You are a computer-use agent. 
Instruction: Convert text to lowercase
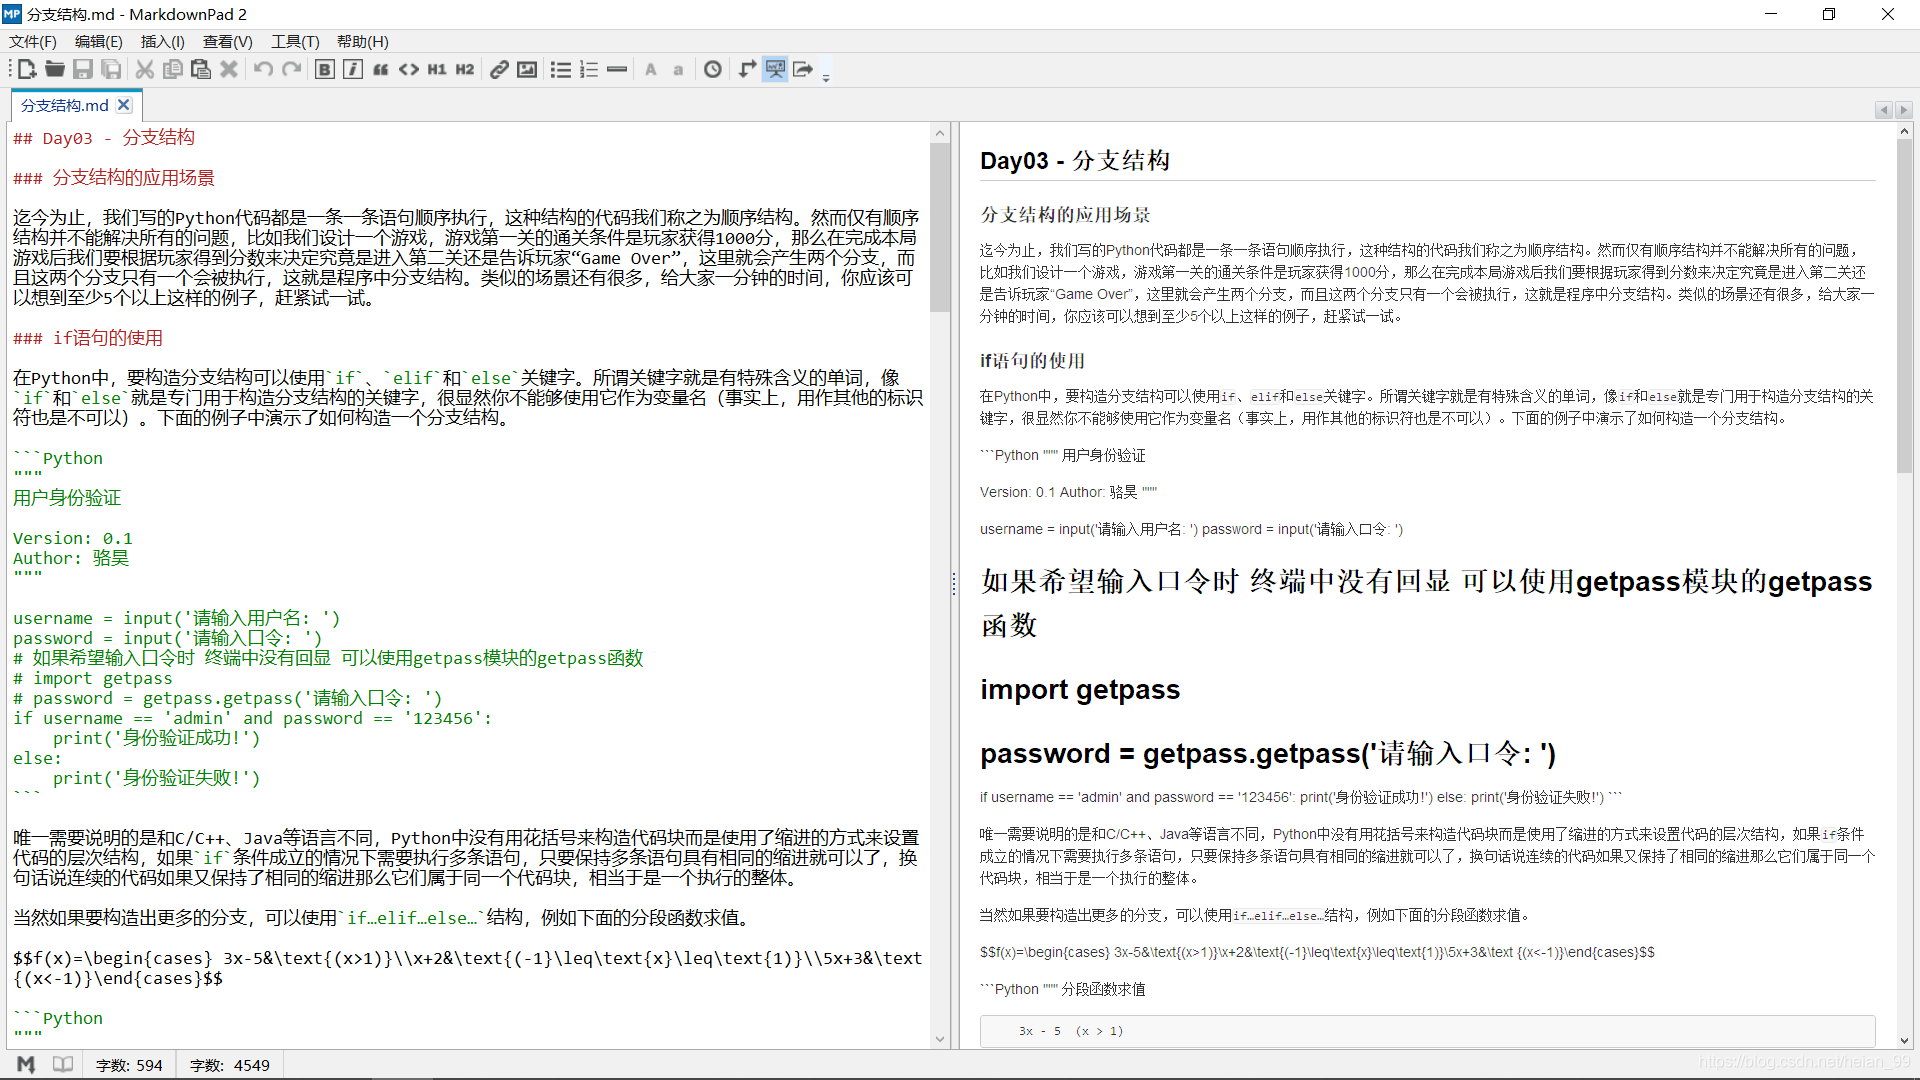click(679, 69)
